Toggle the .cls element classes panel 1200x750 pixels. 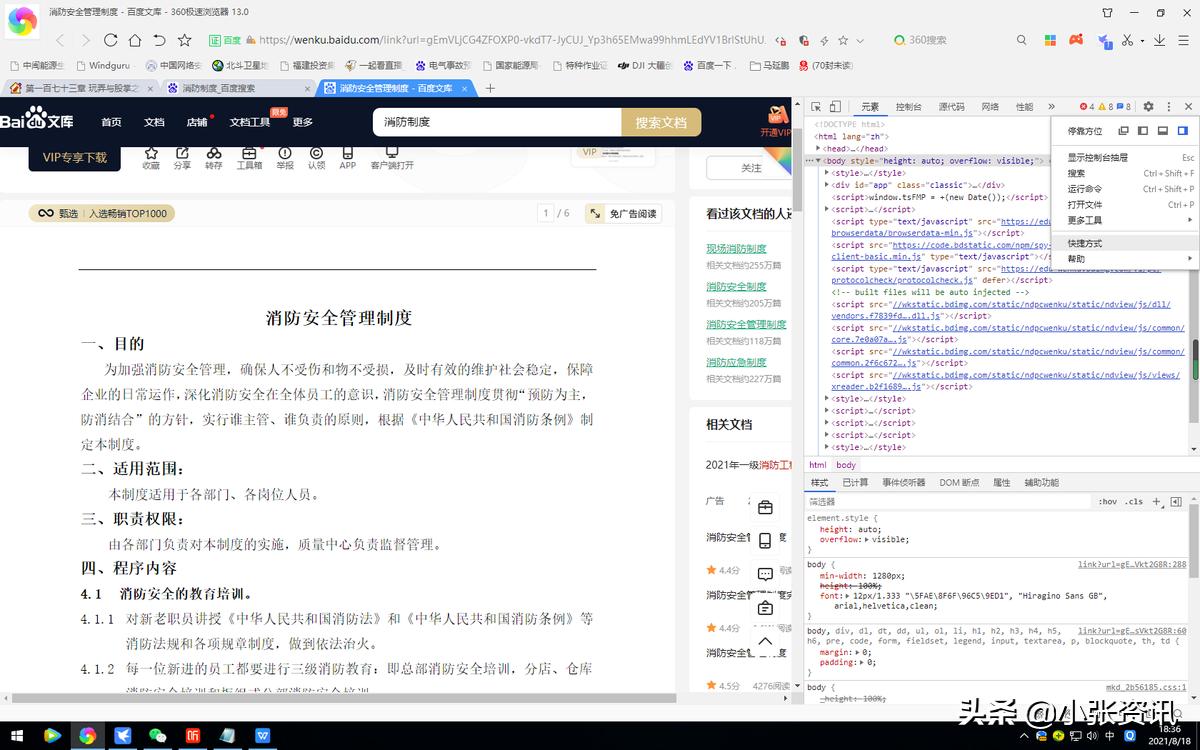coord(1135,501)
